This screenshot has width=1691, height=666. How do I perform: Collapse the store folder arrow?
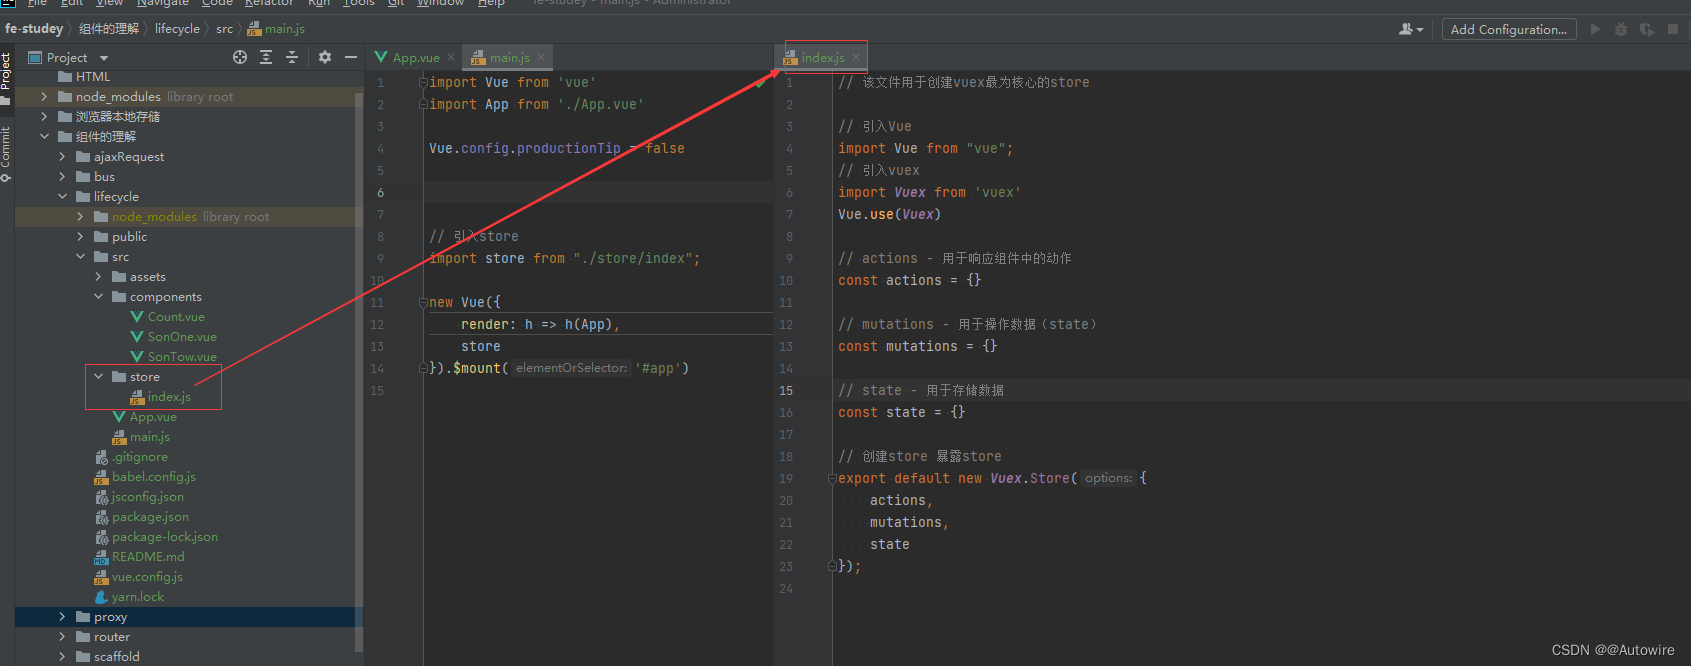click(98, 377)
